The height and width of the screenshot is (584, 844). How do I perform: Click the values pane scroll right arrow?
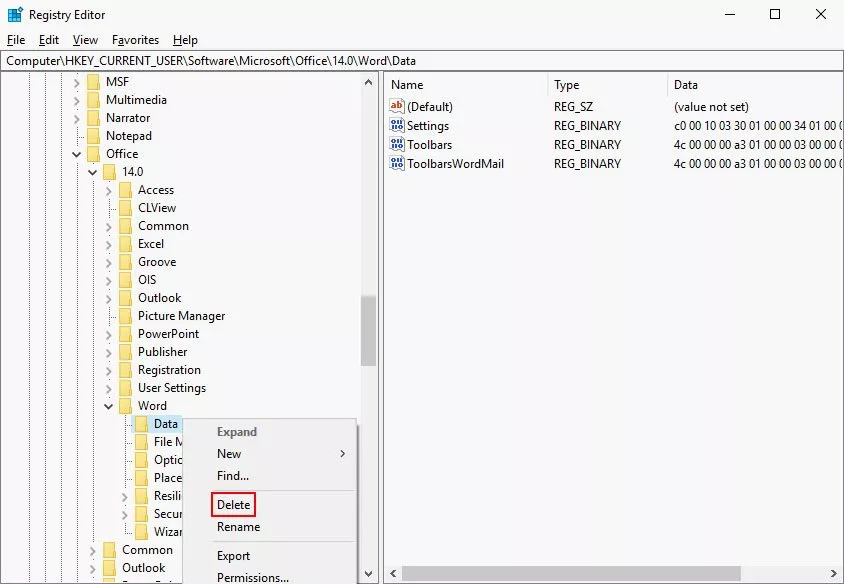(x=834, y=573)
